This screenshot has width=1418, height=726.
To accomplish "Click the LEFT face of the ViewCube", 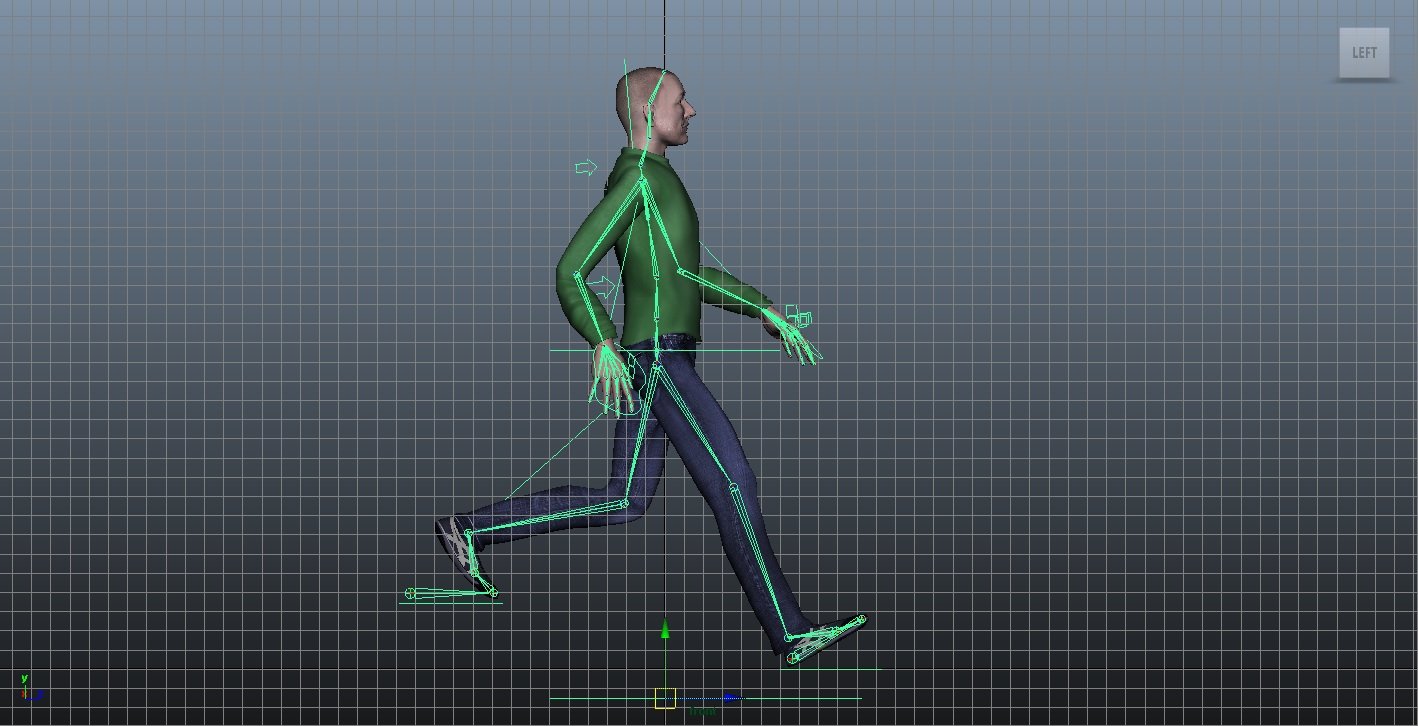I will [x=1364, y=53].
